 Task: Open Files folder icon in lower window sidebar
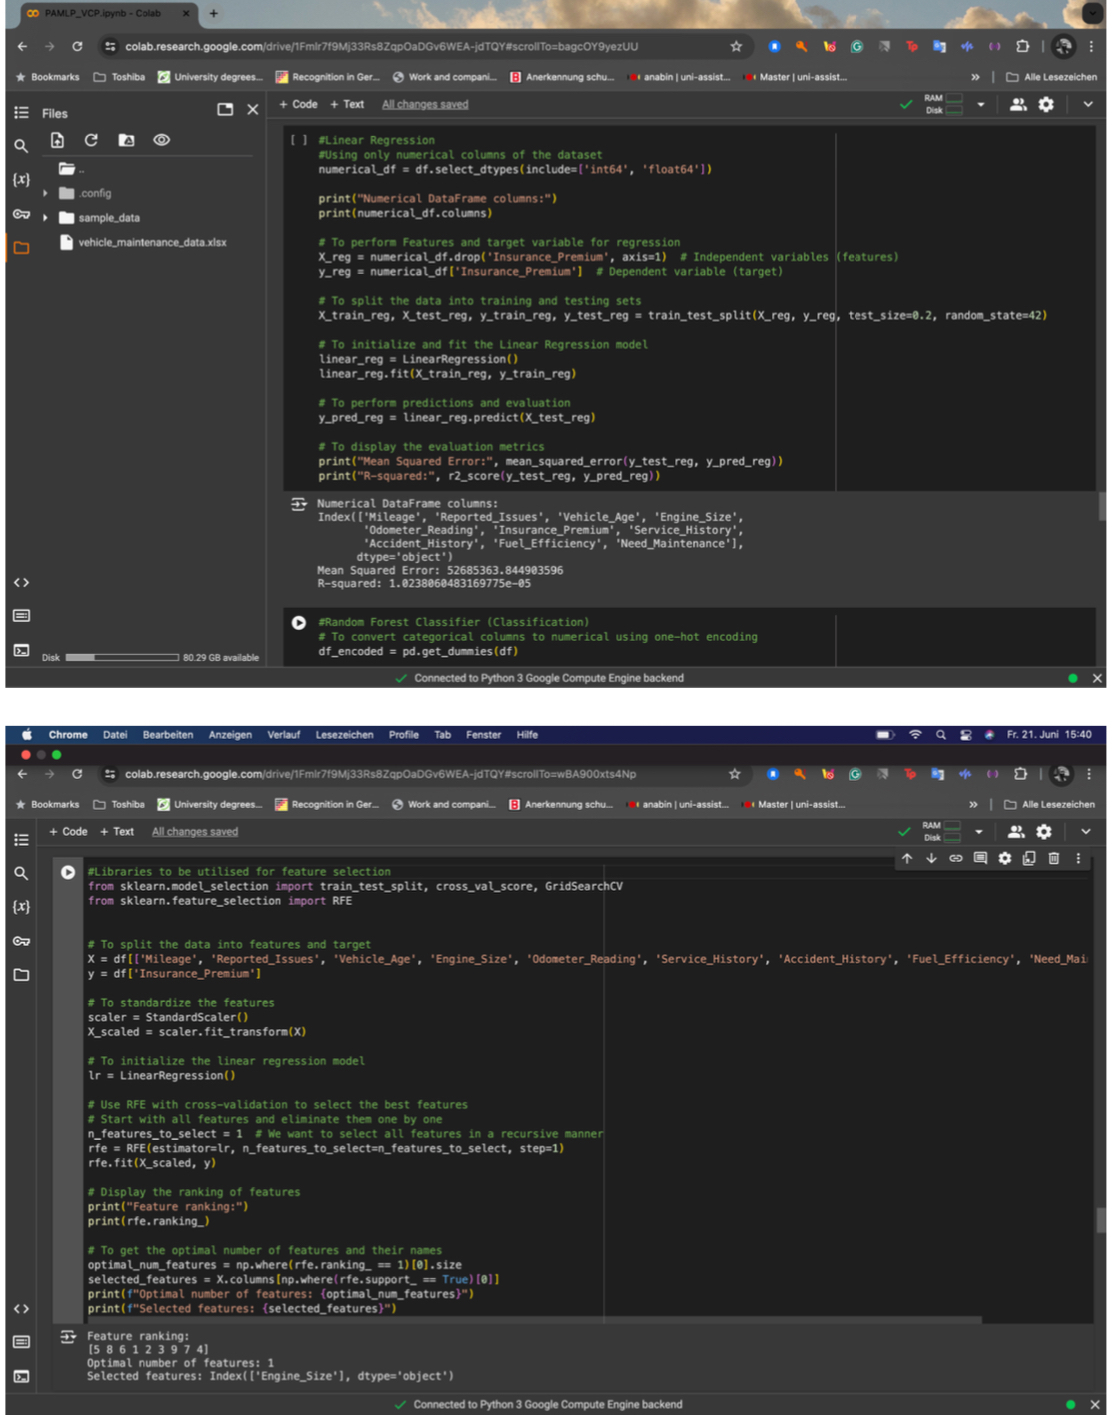pyautogui.click(x=21, y=975)
